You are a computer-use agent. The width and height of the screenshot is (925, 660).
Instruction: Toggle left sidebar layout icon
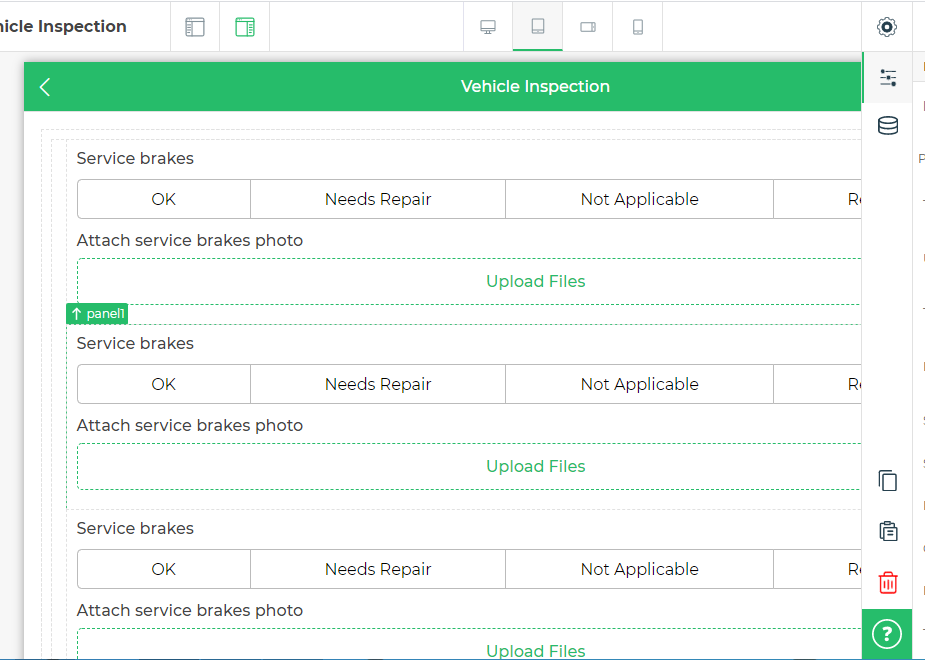pyautogui.click(x=195, y=27)
